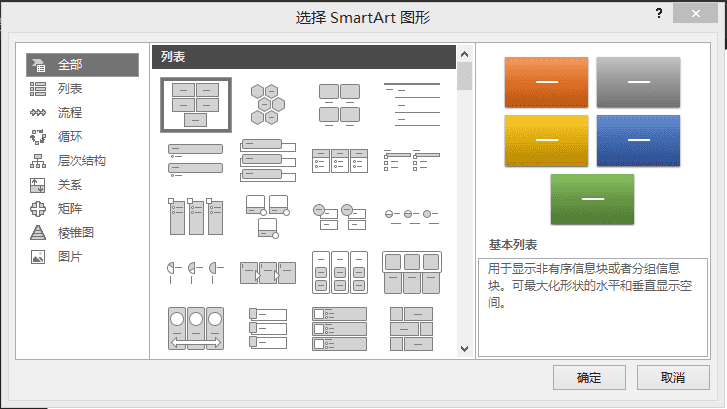Confirm with the 确定 button
The width and height of the screenshot is (727, 409).
click(589, 377)
